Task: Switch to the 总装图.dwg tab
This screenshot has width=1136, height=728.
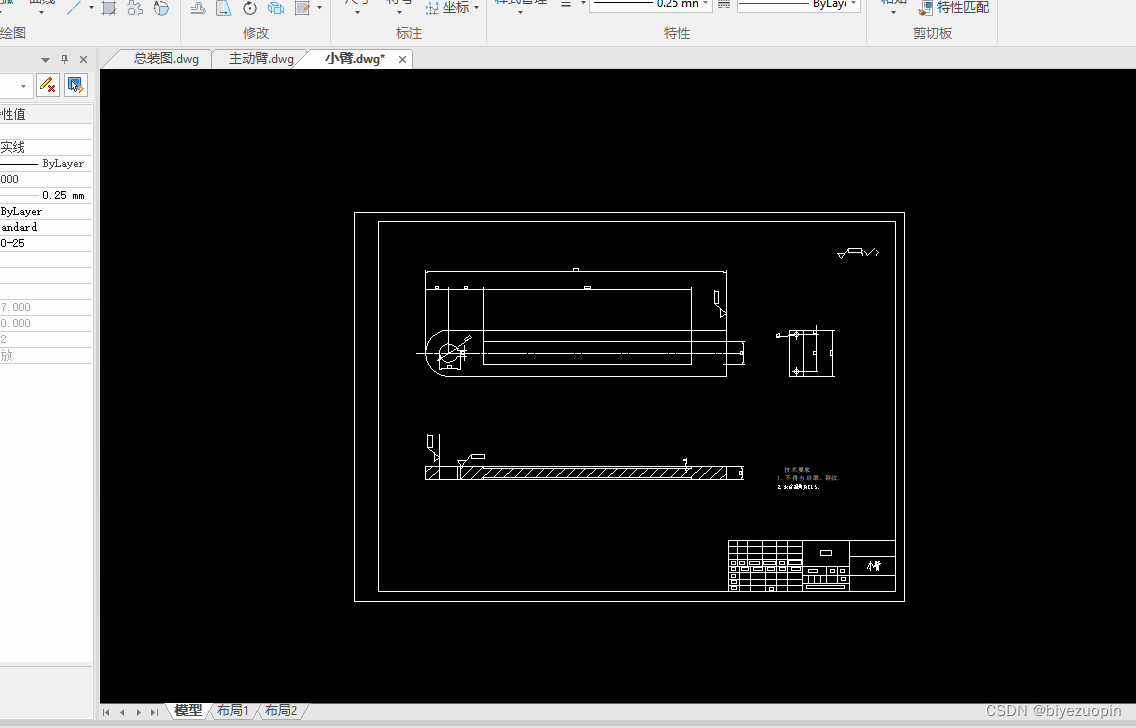Action: tap(166, 59)
